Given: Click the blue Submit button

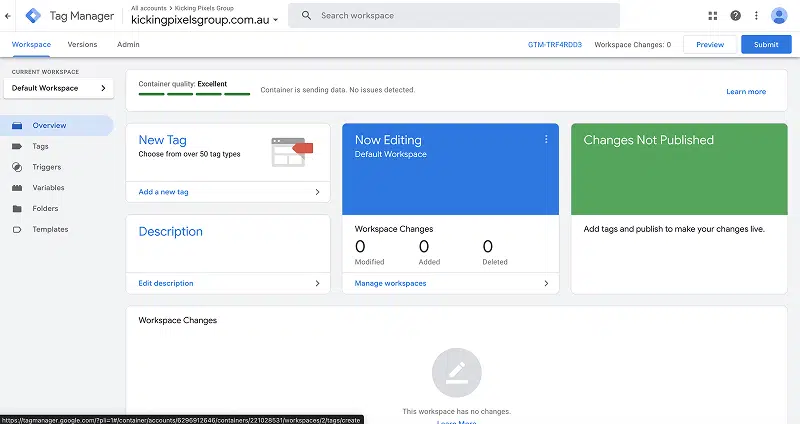Looking at the screenshot, I should [766, 44].
